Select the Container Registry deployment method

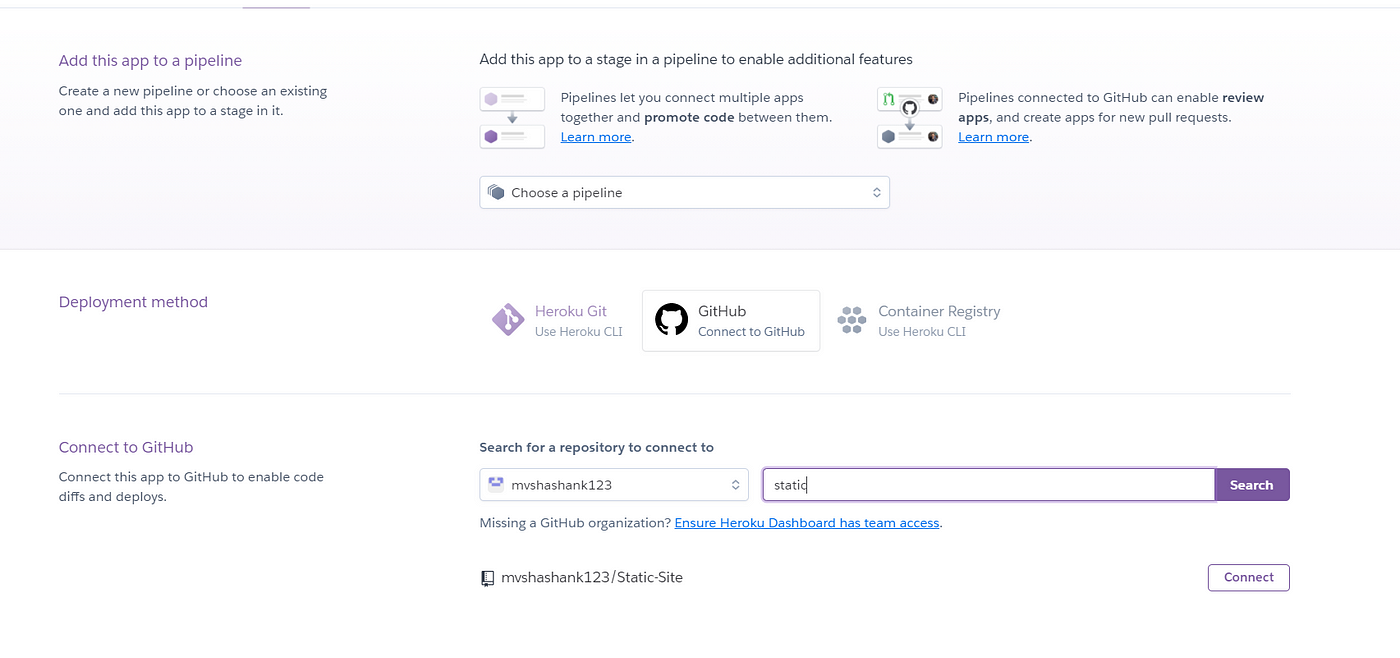pos(920,320)
